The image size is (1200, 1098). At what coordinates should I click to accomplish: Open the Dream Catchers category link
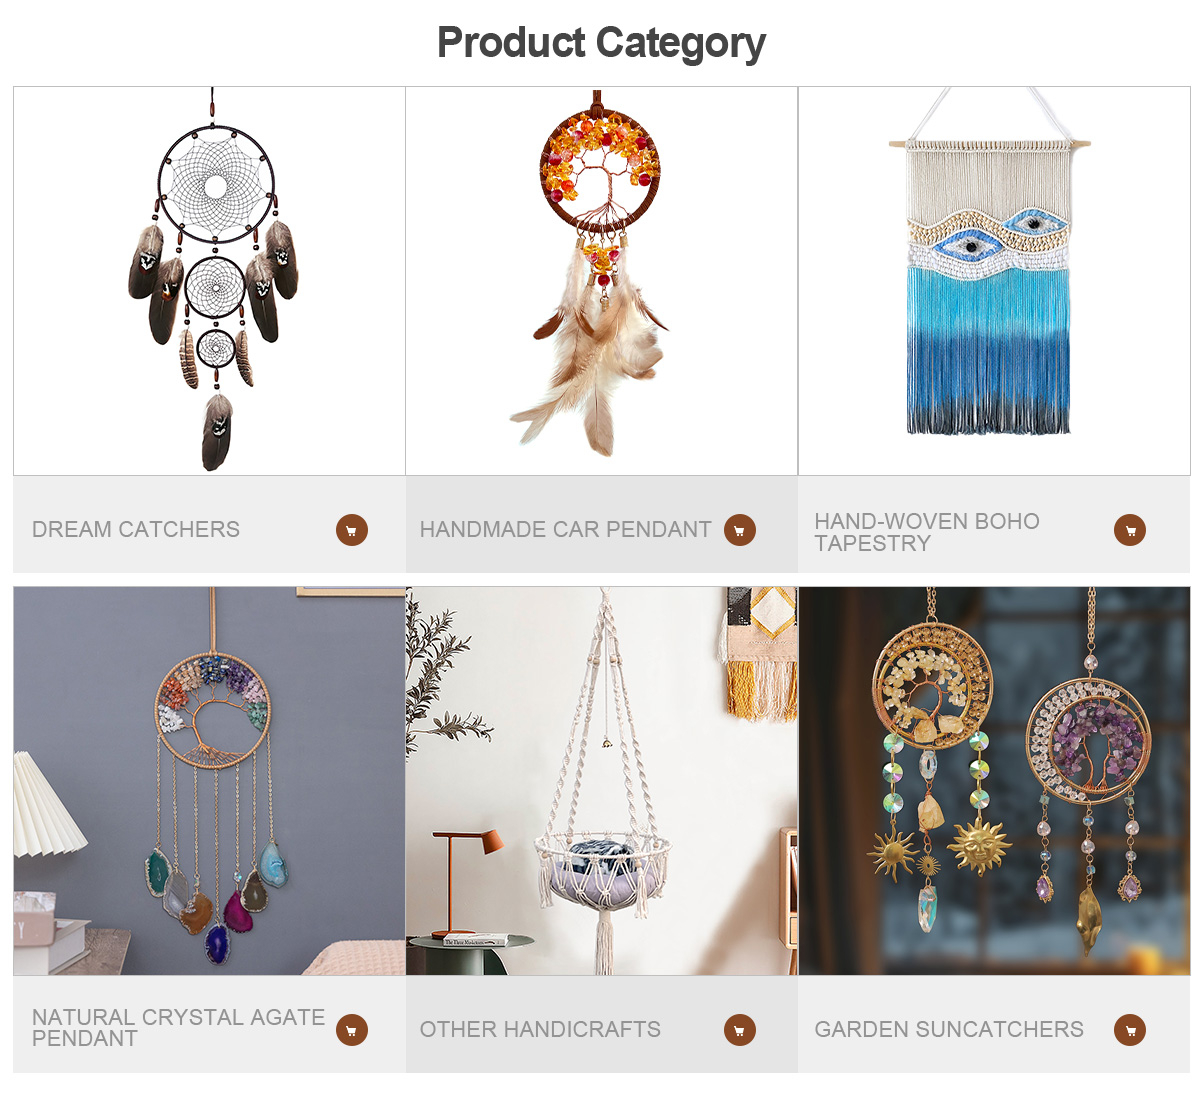tap(136, 530)
